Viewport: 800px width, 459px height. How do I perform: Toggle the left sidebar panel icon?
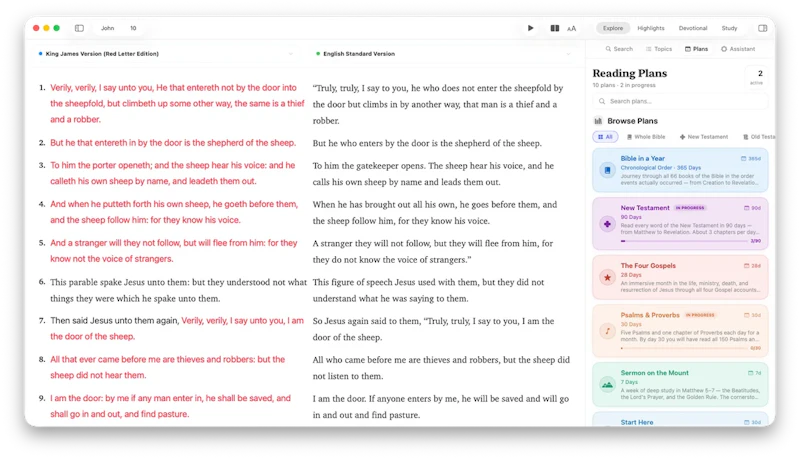pyautogui.click(x=79, y=28)
